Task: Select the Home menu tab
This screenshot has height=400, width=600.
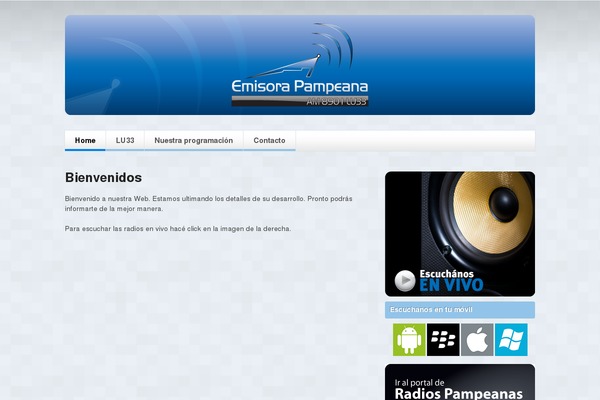Action: coord(85,140)
